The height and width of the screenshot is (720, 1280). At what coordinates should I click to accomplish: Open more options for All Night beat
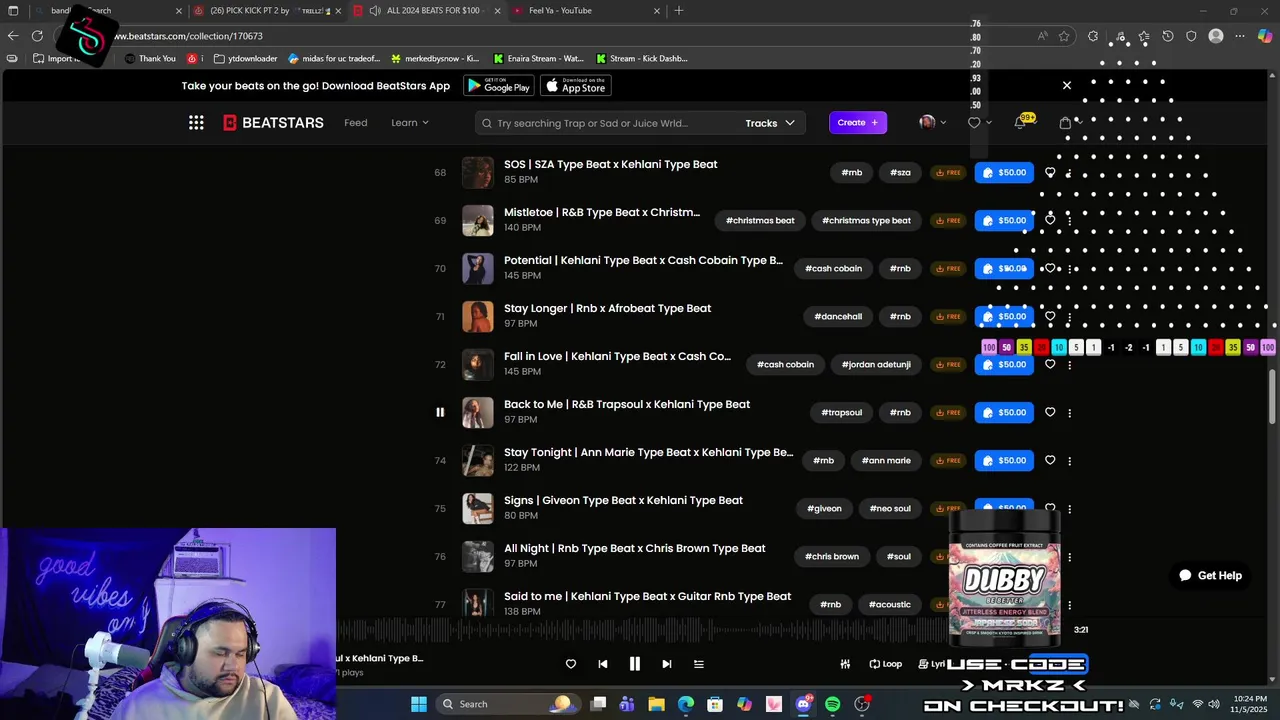tap(1069, 557)
